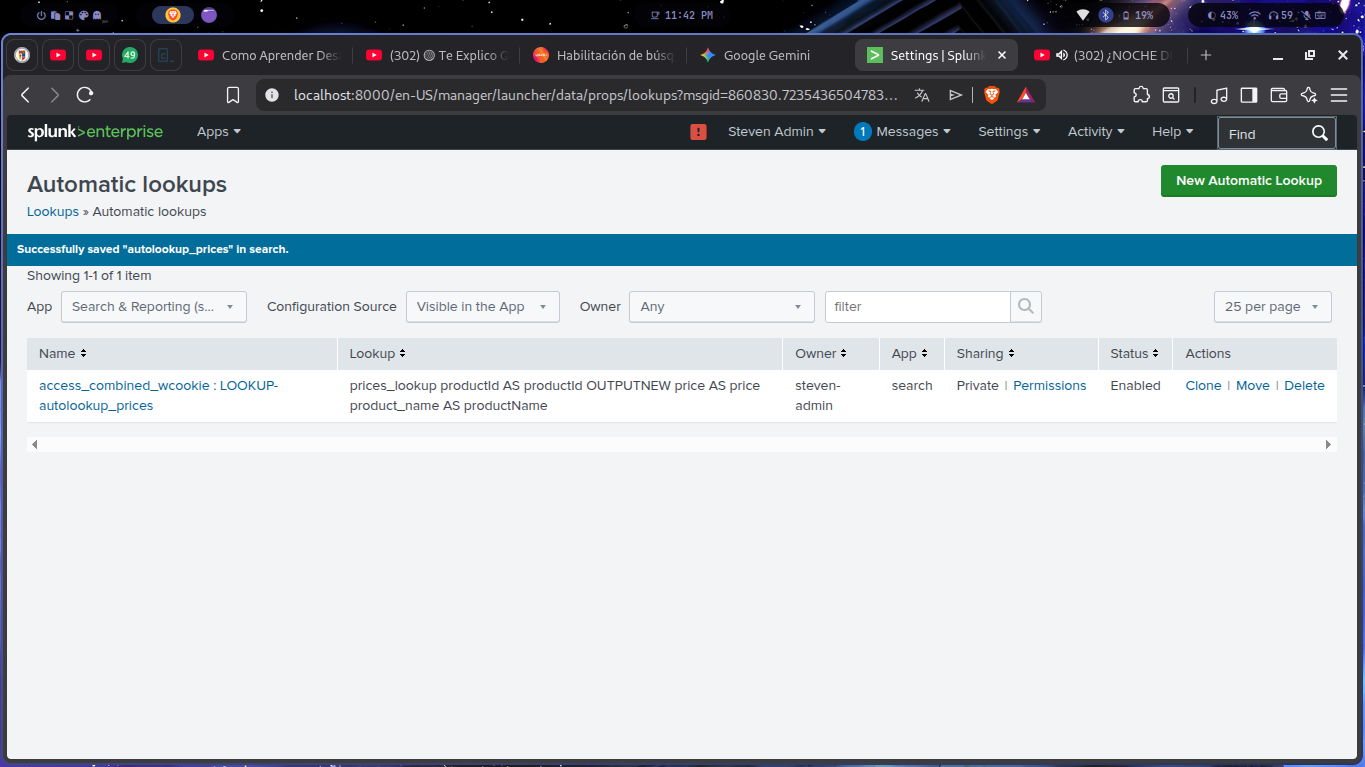
Task: Click the translate icon in the address bar
Action: coord(921,94)
